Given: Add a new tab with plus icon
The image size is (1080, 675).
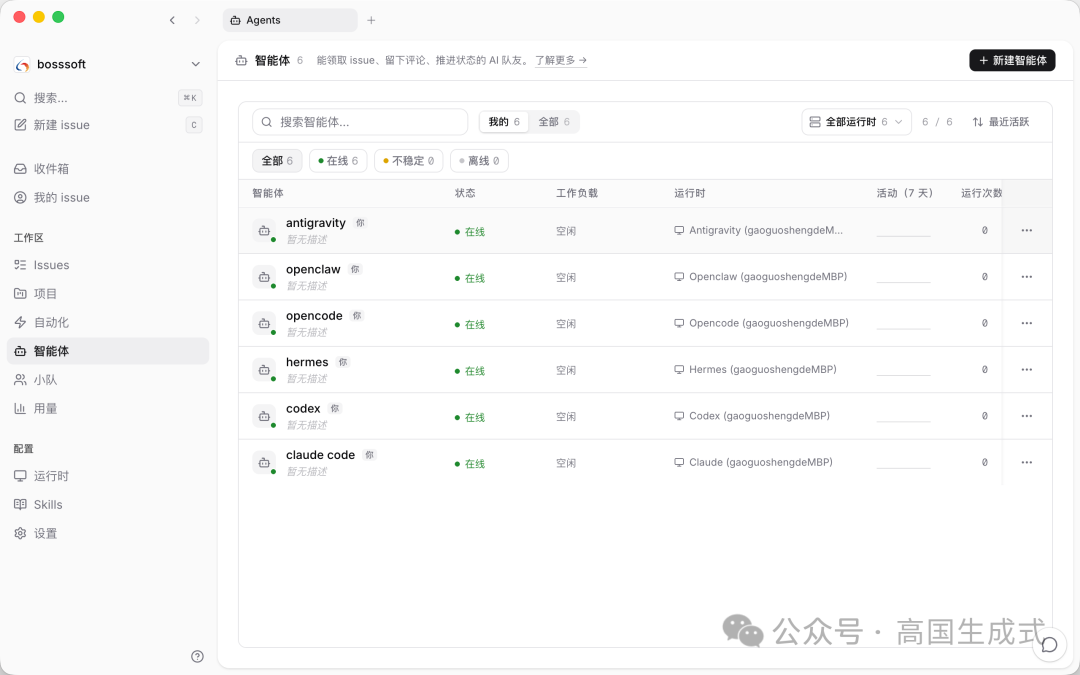Looking at the screenshot, I should tap(371, 21).
